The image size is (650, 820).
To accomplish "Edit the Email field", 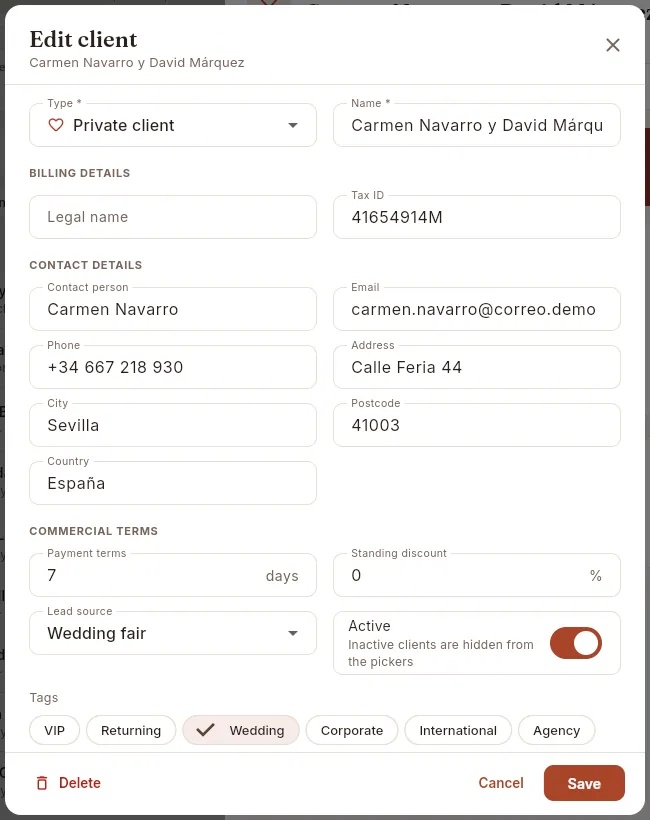I will [477, 309].
